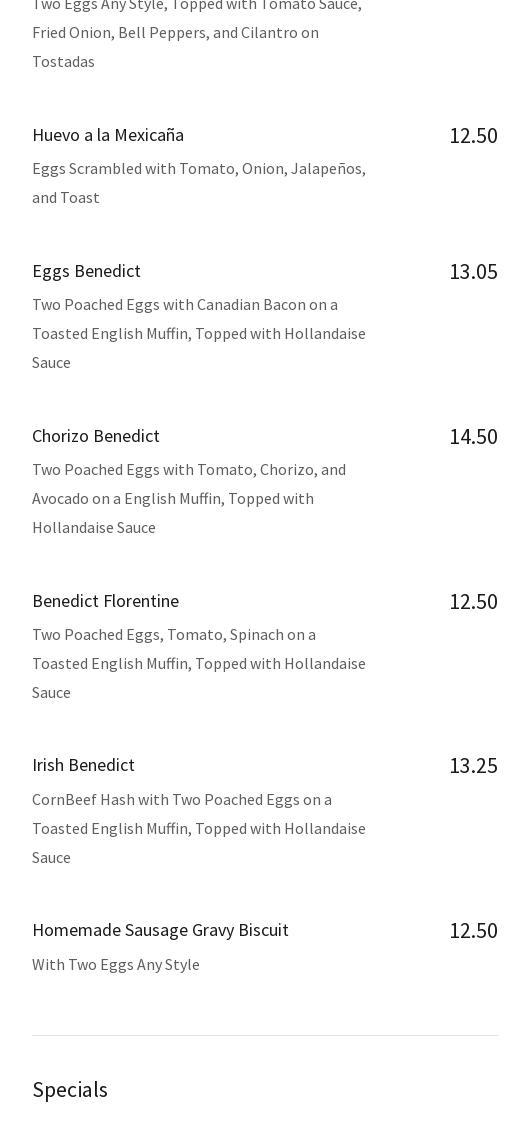
Task: Click the 'Fried Onion, Bell Peppers' text on Tostadas
Action: click(175, 32)
